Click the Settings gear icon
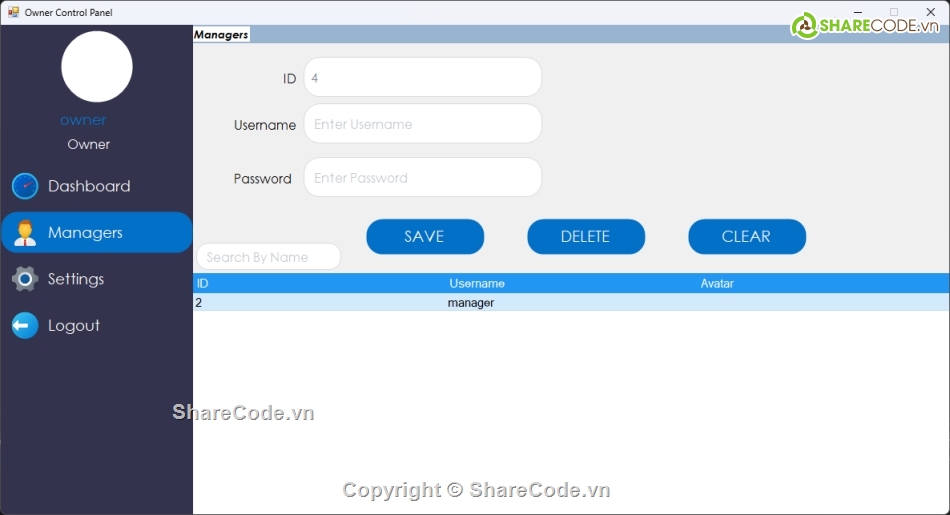Image resolution: width=950 pixels, height=515 pixels. [x=25, y=279]
